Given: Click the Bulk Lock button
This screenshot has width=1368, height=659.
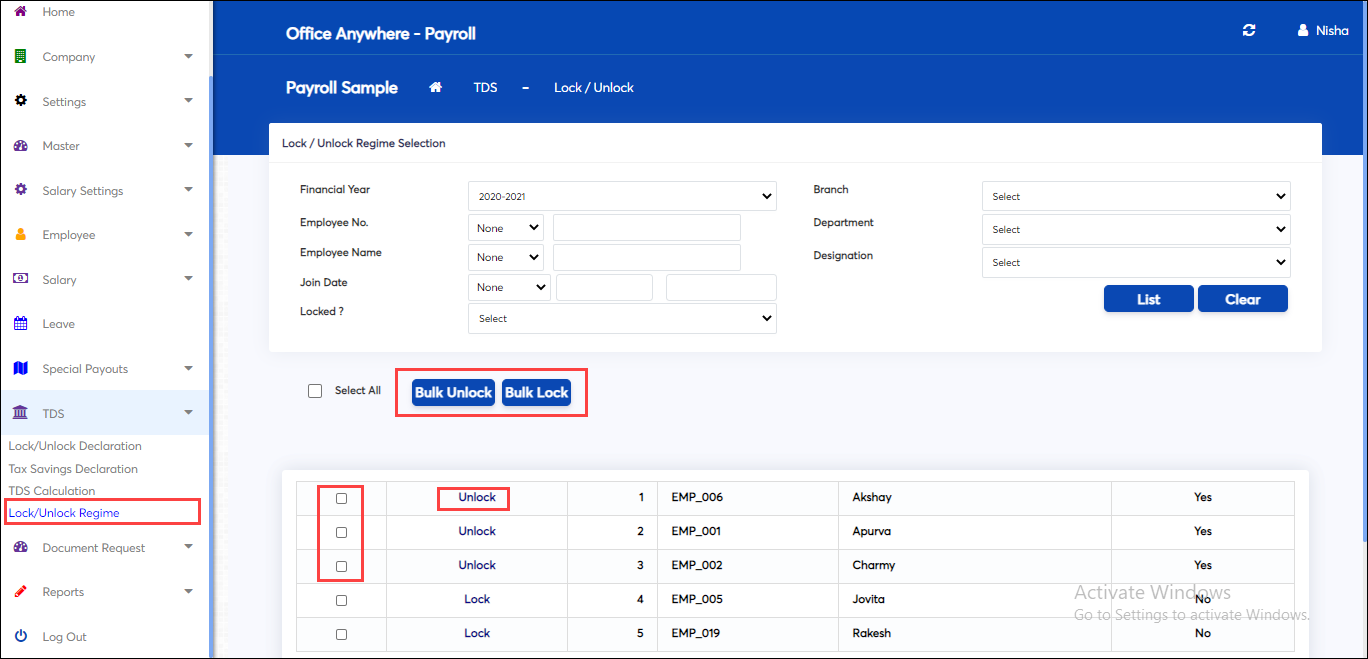Looking at the screenshot, I should click(x=537, y=392).
